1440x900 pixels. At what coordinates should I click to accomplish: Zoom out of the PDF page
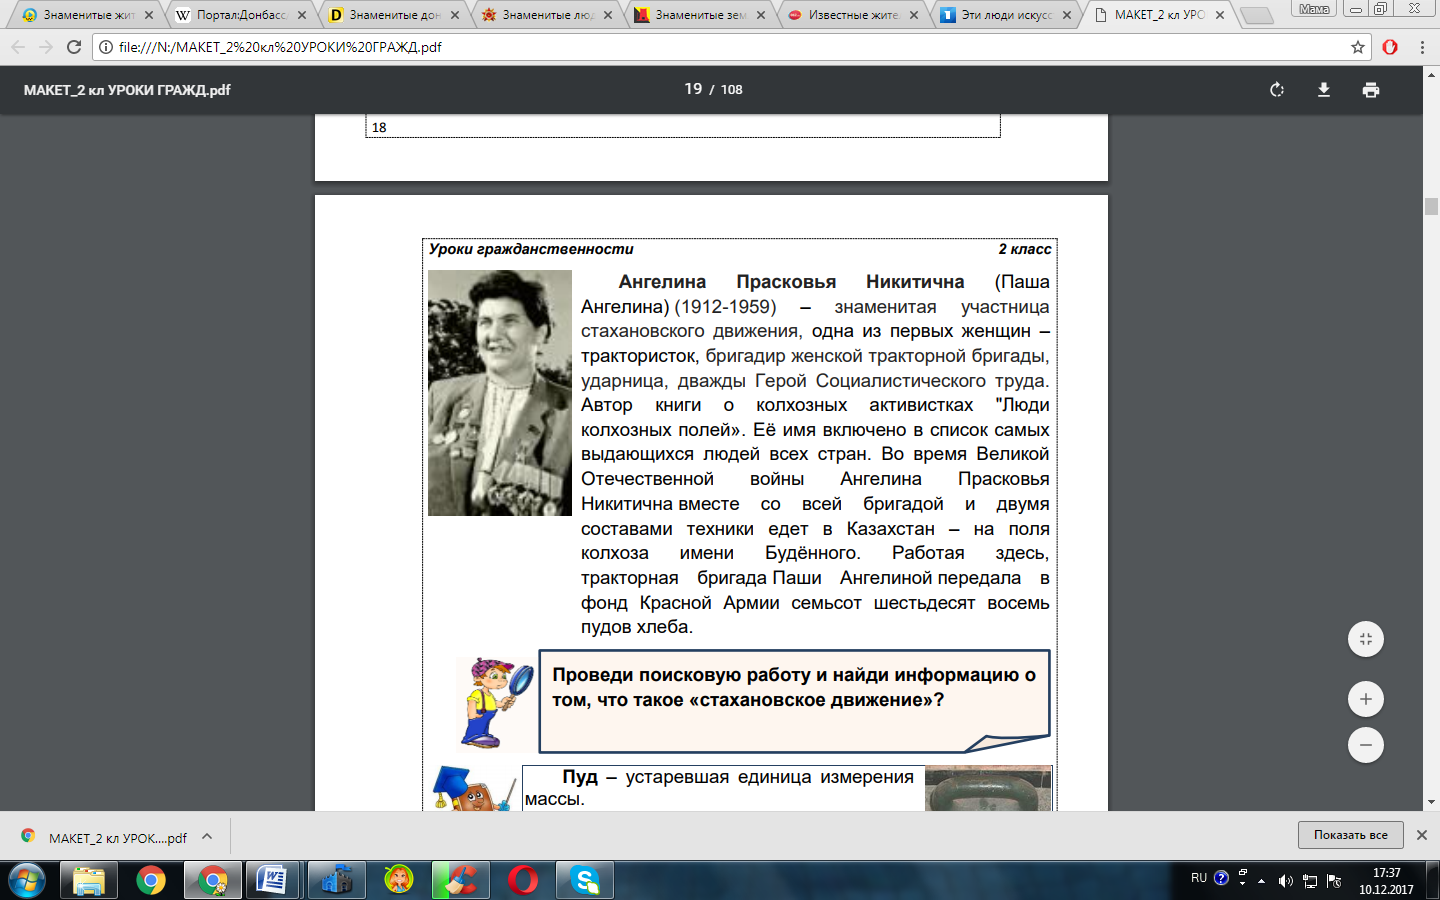[x=1366, y=745]
